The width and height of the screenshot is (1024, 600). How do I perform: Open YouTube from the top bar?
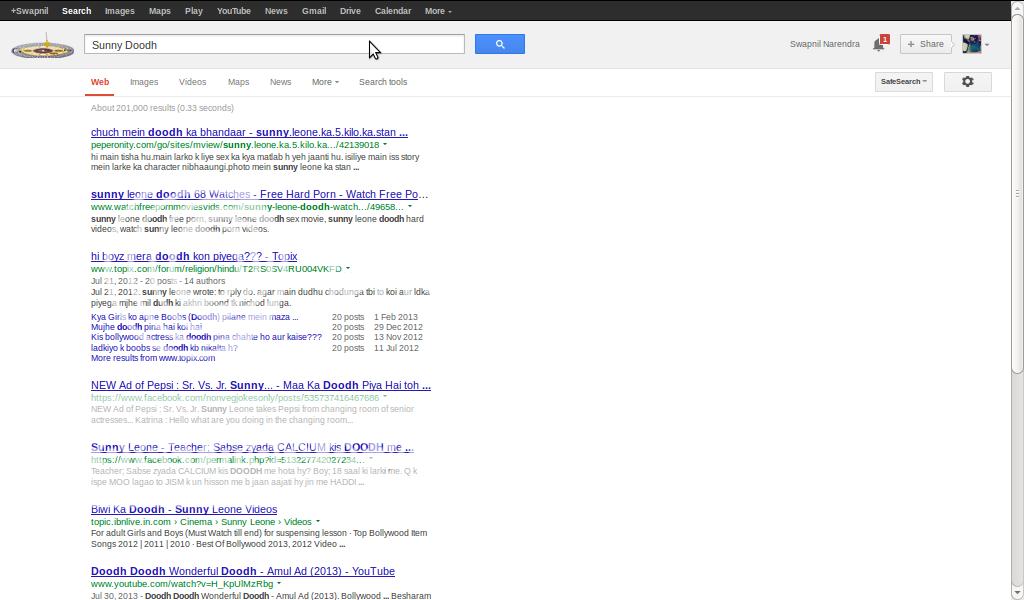(x=233, y=11)
